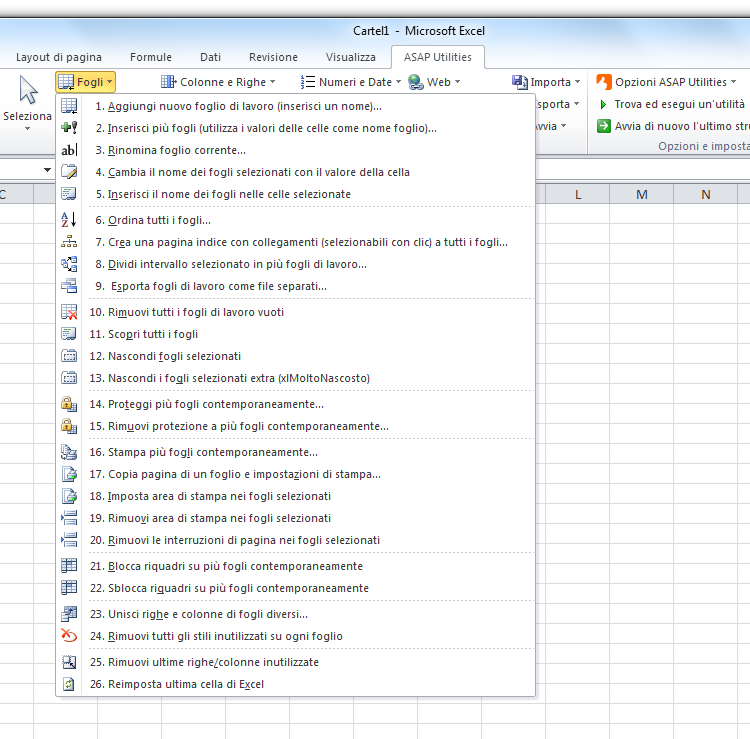Open the Fogli dropdown menu
Viewport: 750px width, 739px height.
point(86,82)
